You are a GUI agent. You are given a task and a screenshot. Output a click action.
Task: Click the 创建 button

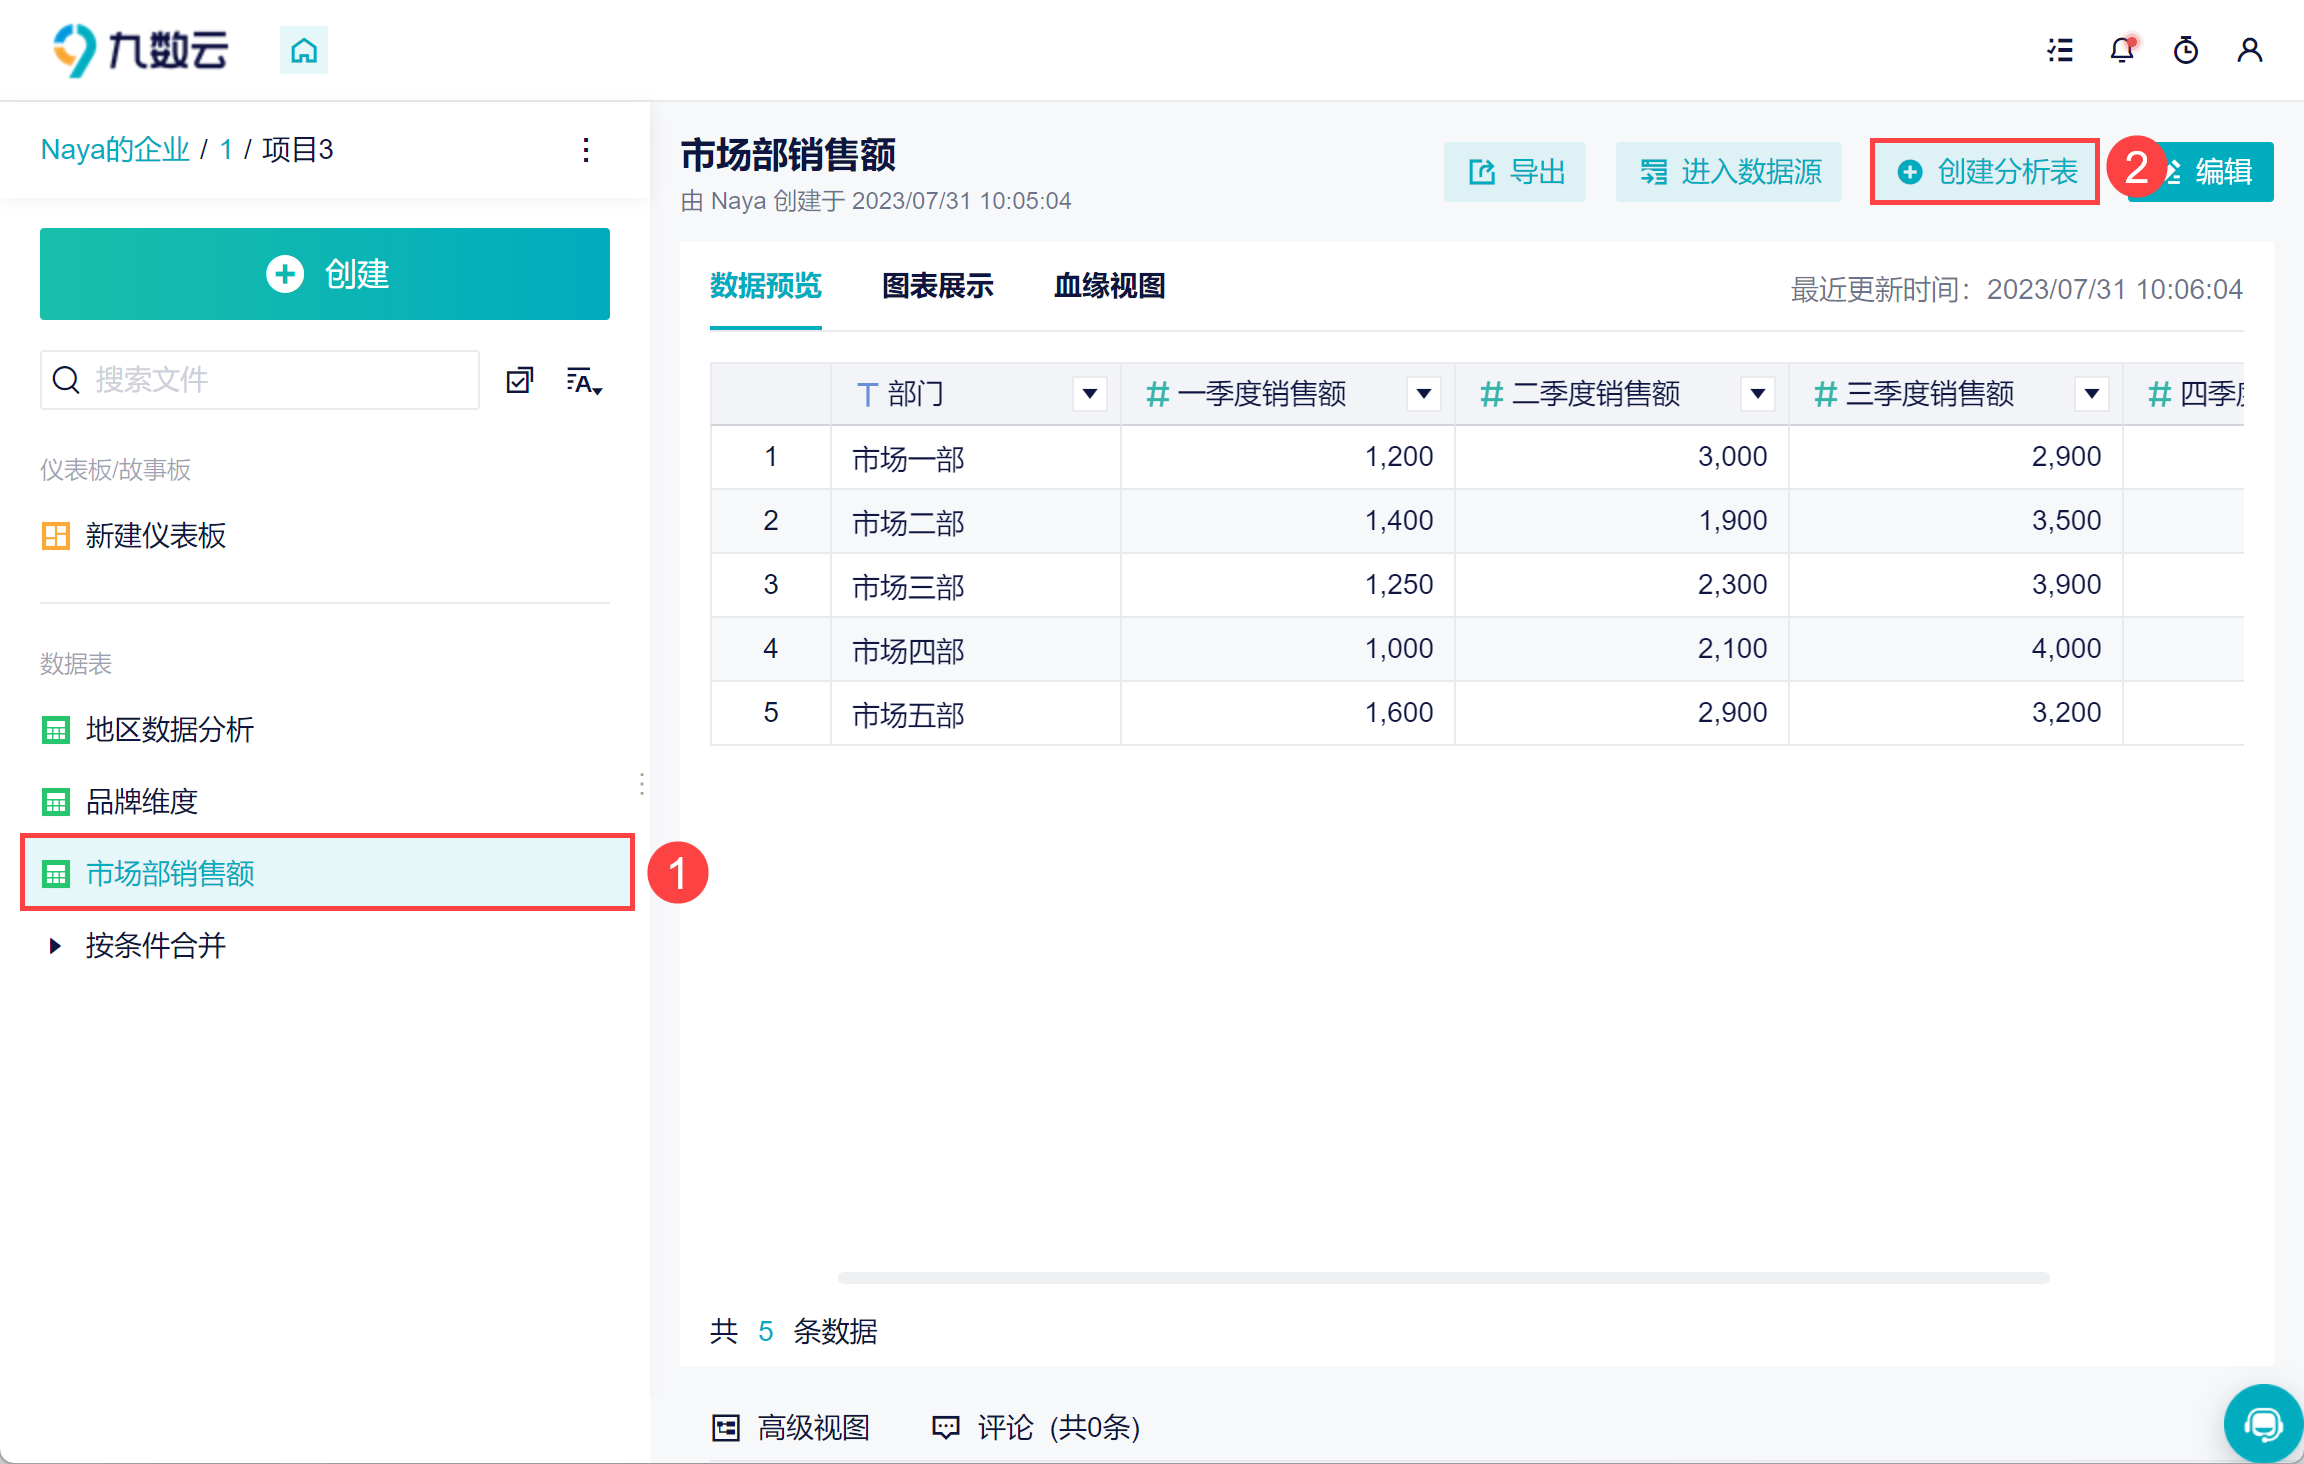click(325, 274)
